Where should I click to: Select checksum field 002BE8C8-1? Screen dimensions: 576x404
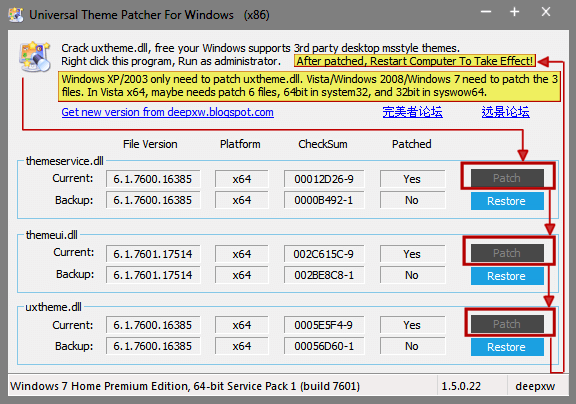point(324,275)
